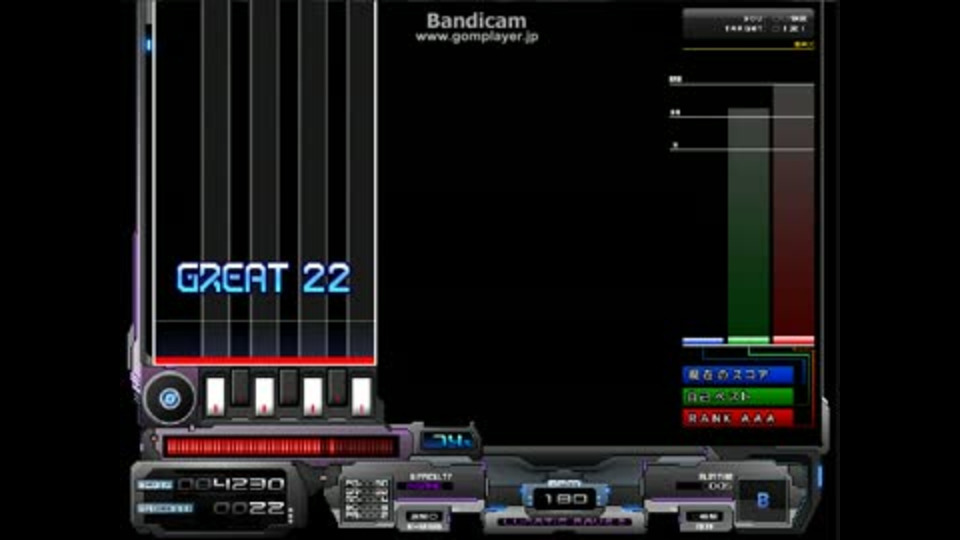Click the purple difficulty label
Screen dimensions: 960x540
pos(425,486)
